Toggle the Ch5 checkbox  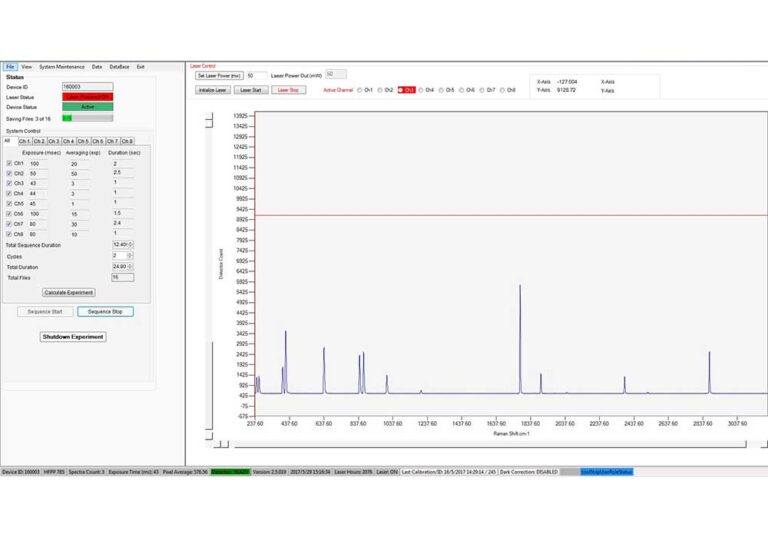[9, 203]
